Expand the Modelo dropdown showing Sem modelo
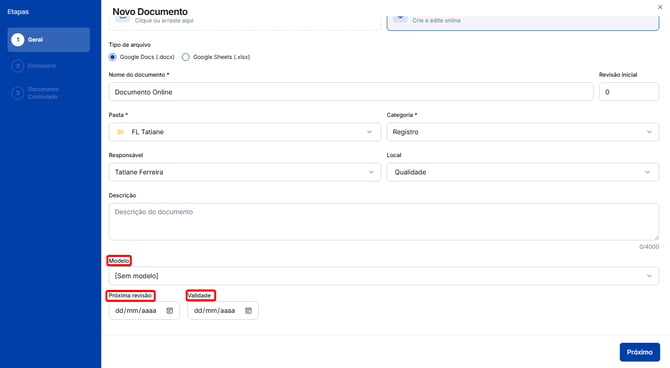670x368 pixels. pyautogui.click(x=384, y=276)
